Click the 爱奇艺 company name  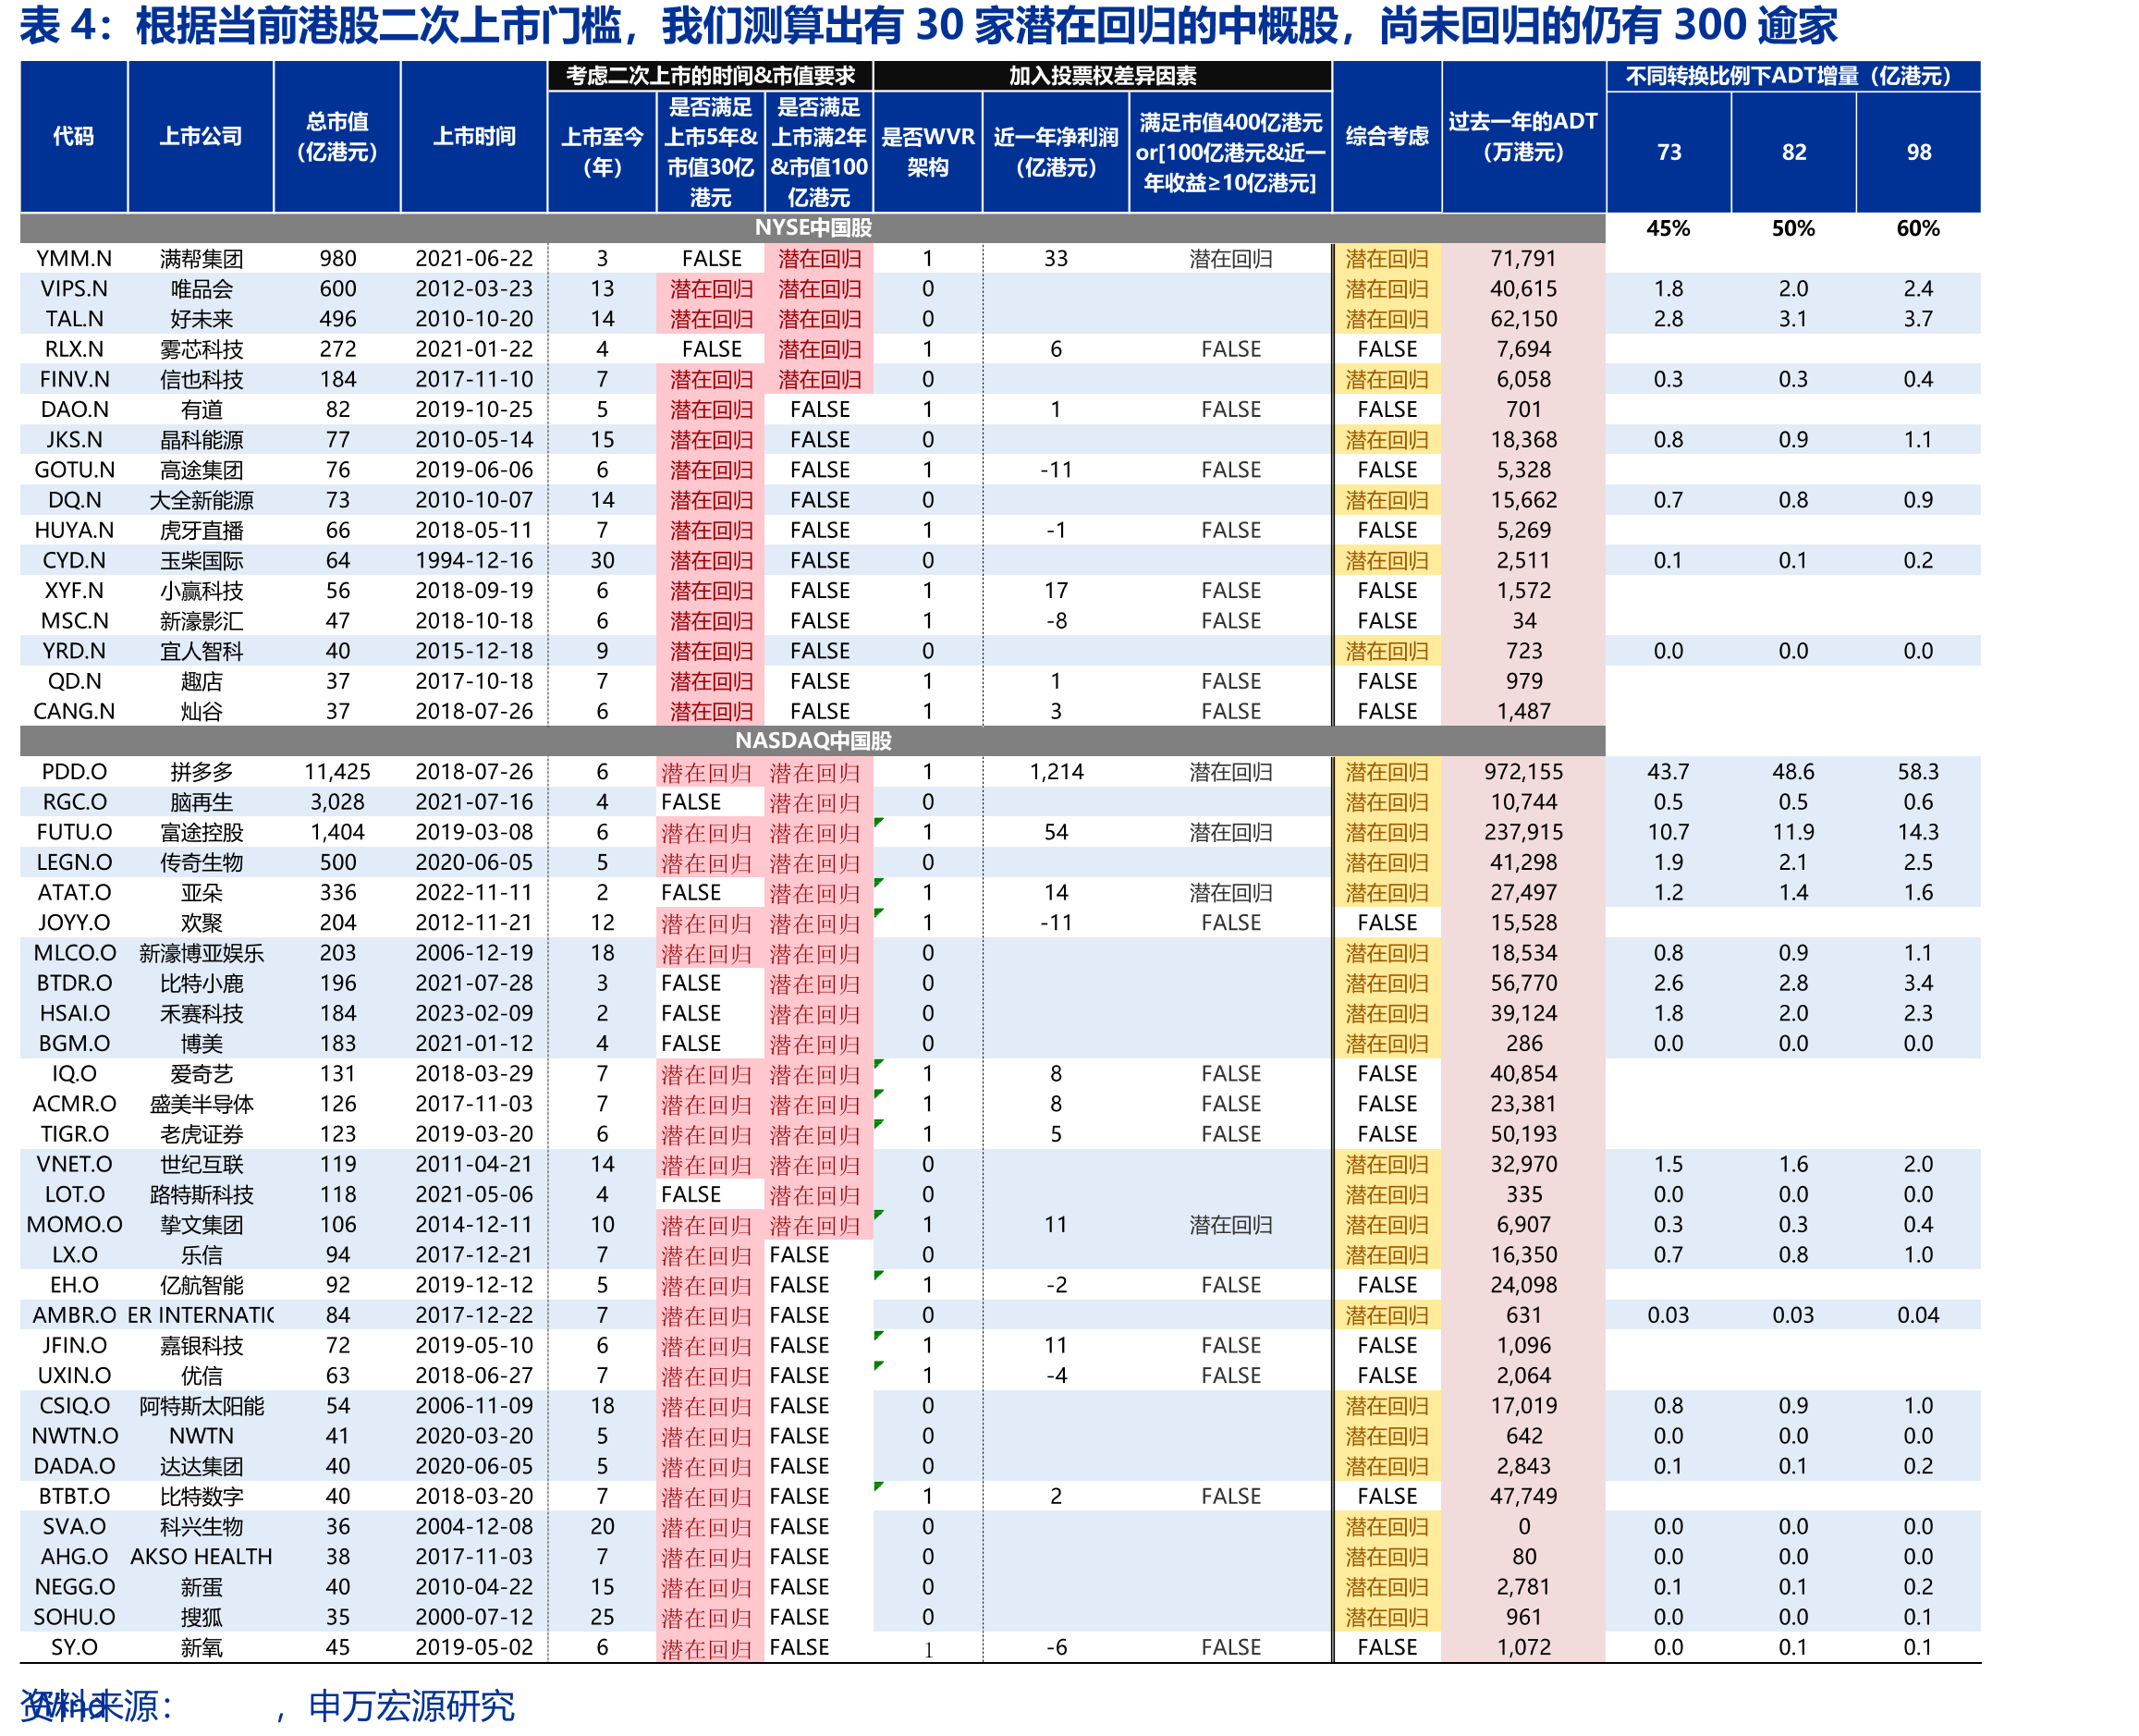tap(201, 1073)
